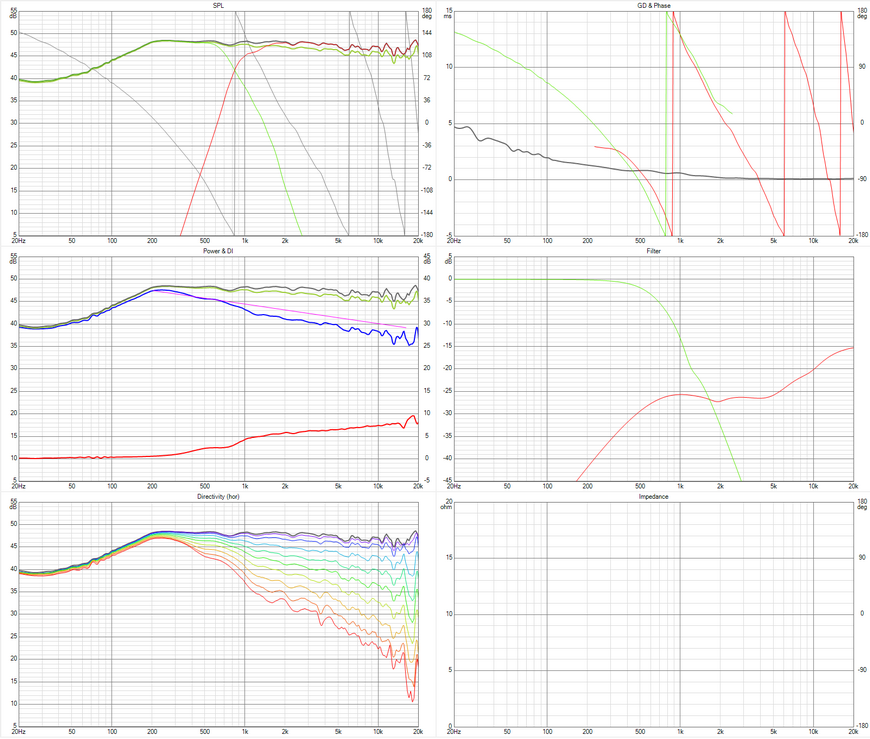The width and height of the screenshot is (870, 739).
Task: Click the 5k label under Power & DI chart
Action: pos(338,487)
